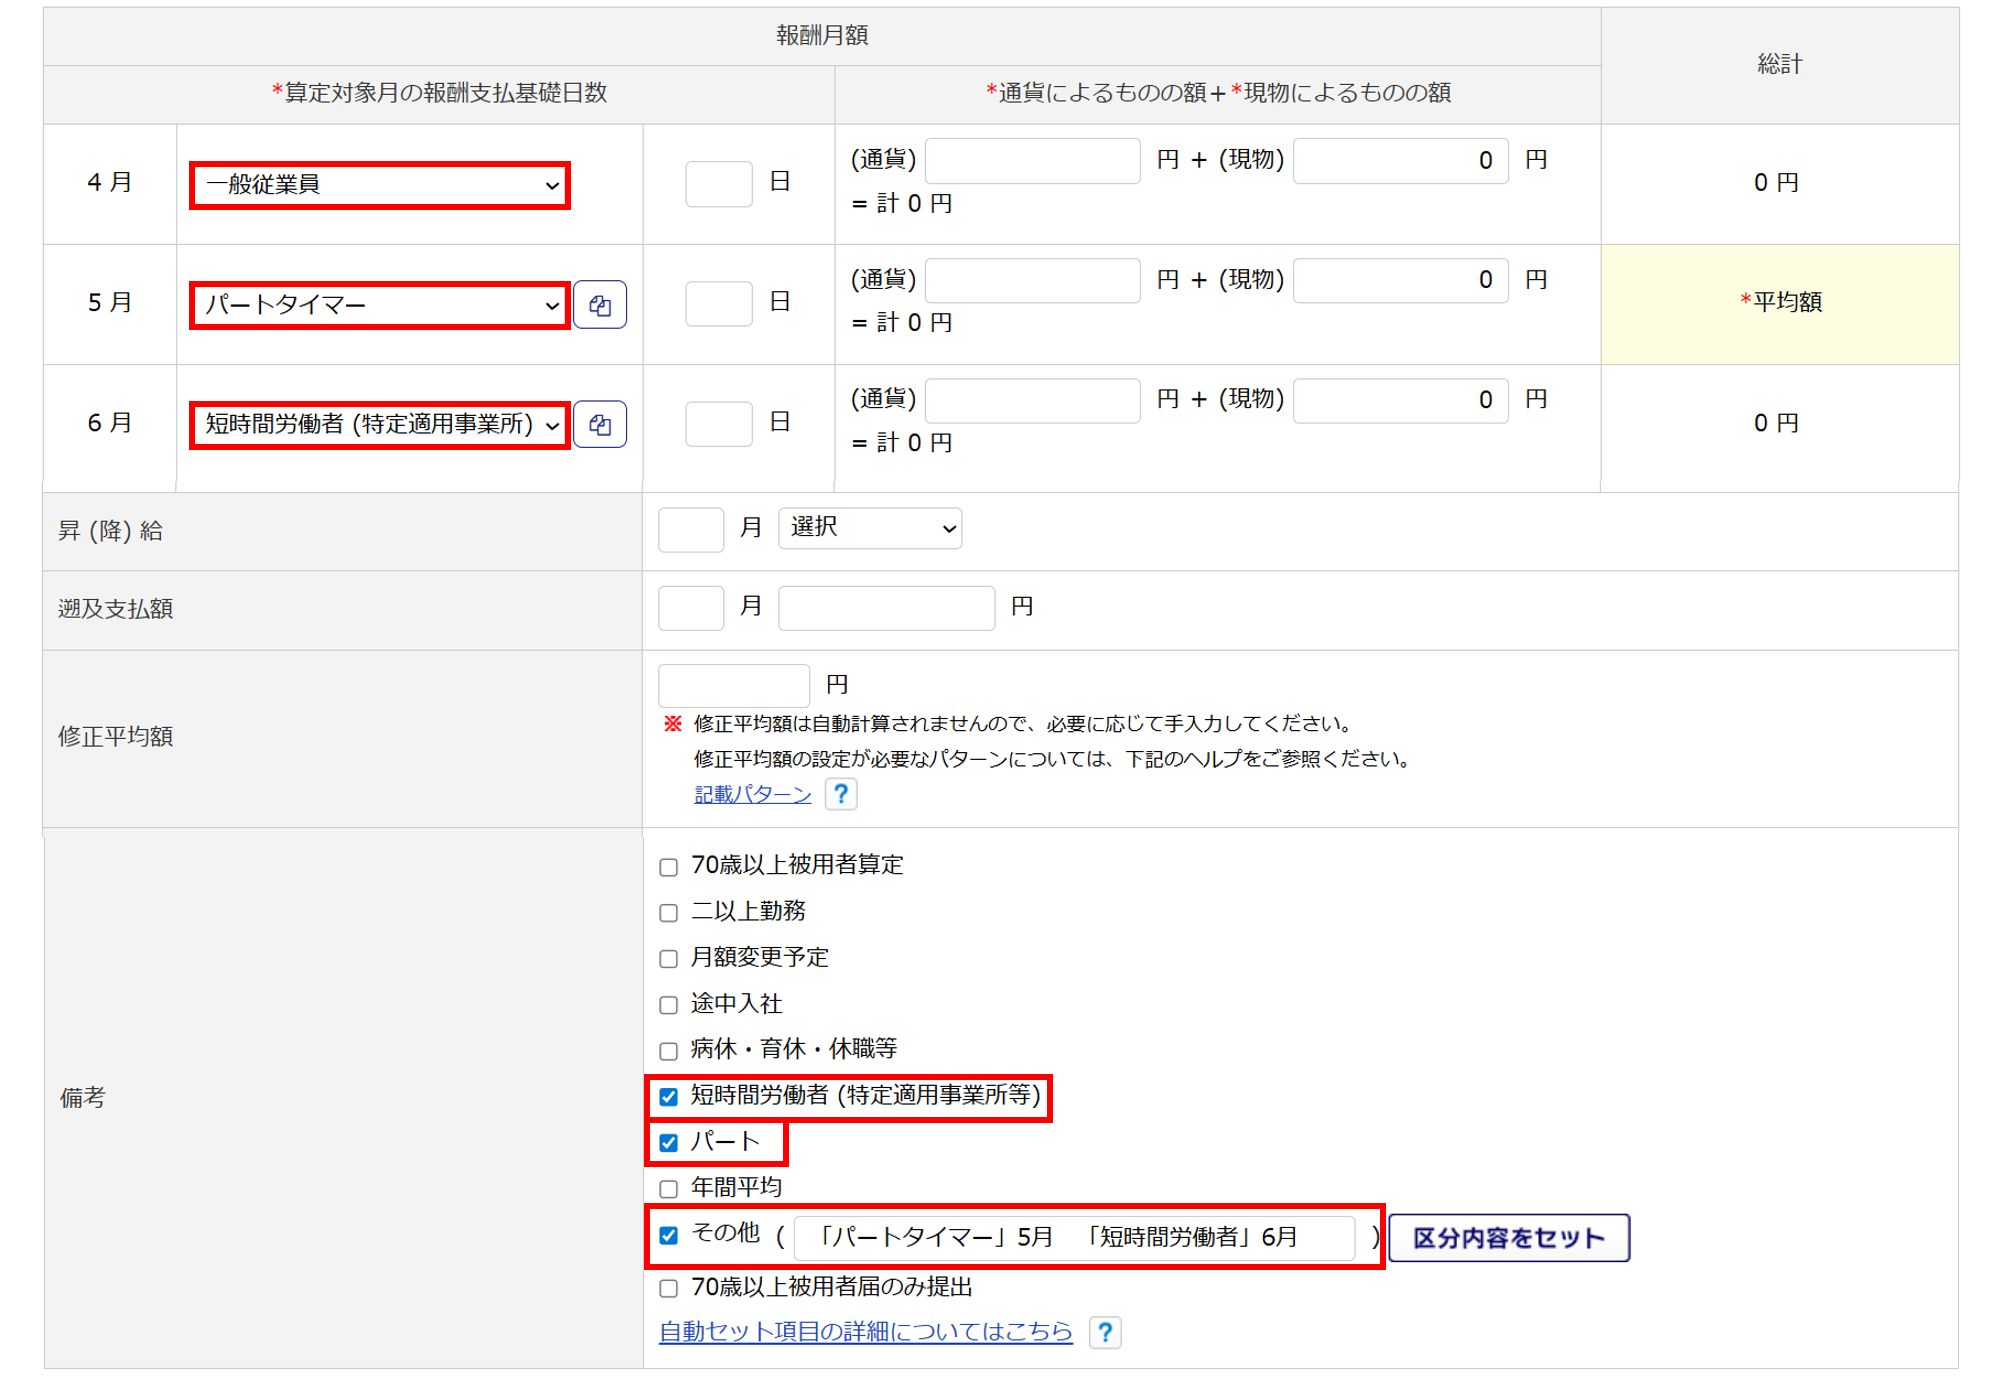
Task: Enable the 年間平均 checkbox
Action: tap(669, 1188)
